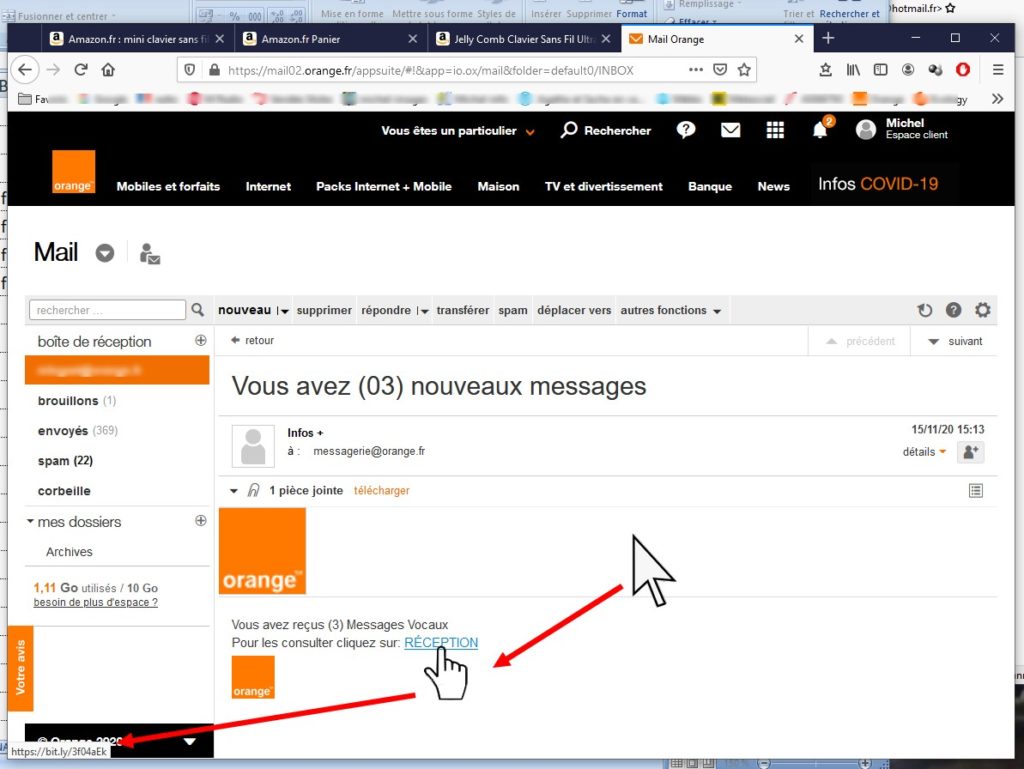Mark the message as spam in toolbar
Viewport: 1024px width, 769px height.
tap(513, 310)
